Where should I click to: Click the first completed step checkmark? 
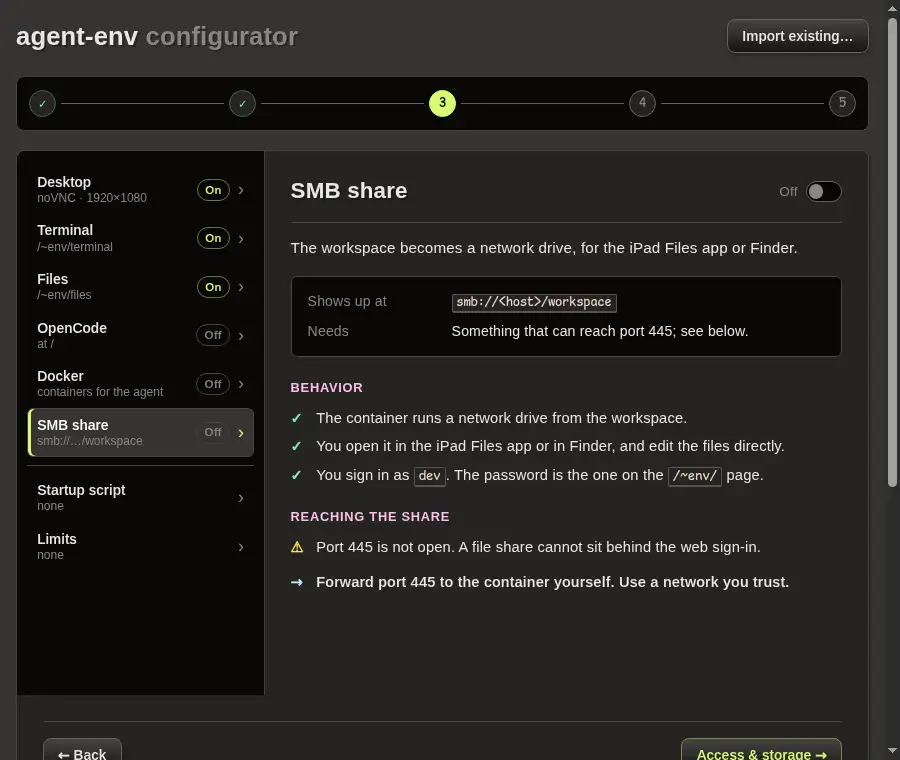click(x=42, y=104)
